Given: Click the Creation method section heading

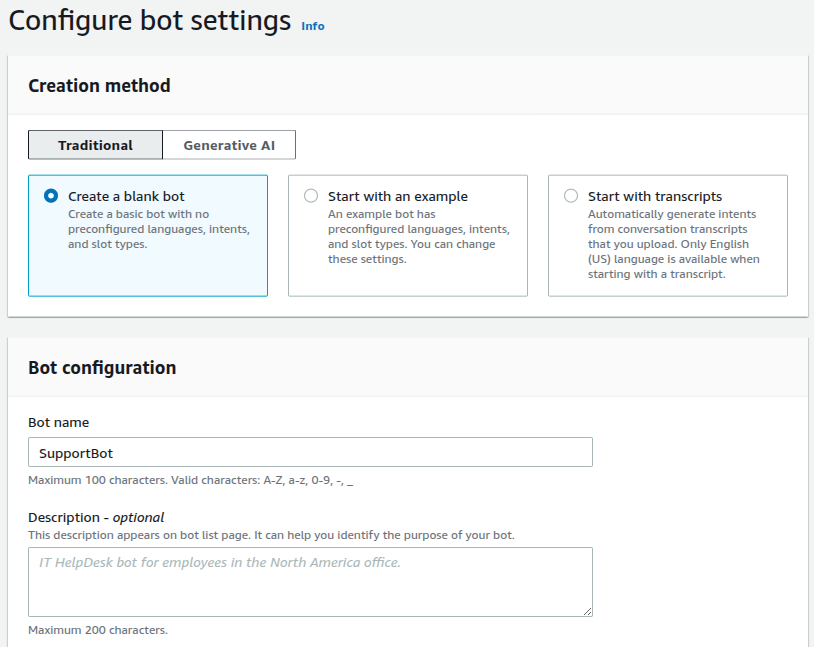Looking at the screenshot, I should click(x=99, y=86).
